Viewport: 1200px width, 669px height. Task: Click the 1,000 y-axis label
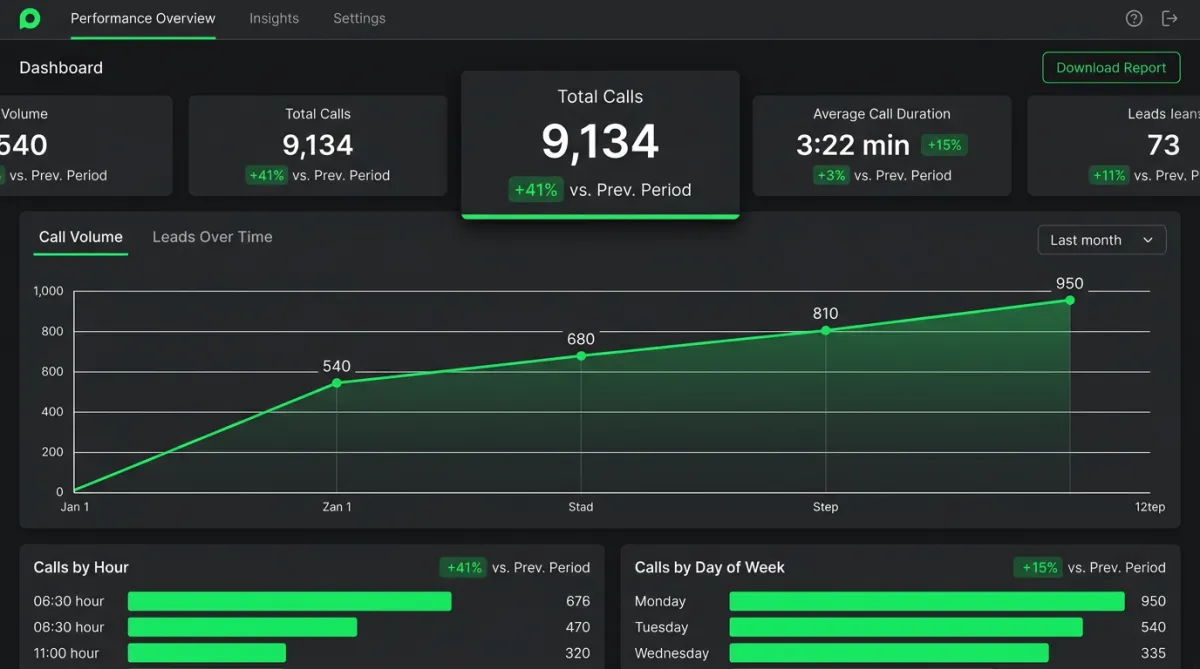click(48, 291)
